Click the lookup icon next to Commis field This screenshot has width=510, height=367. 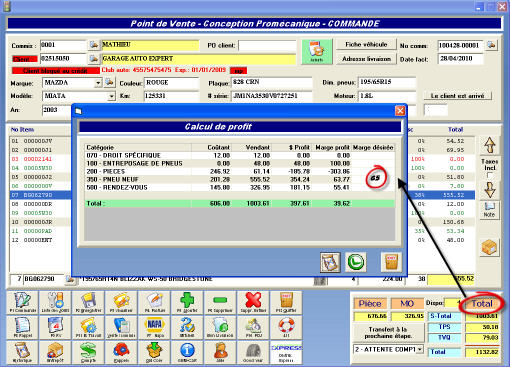(x=94, y=45)
